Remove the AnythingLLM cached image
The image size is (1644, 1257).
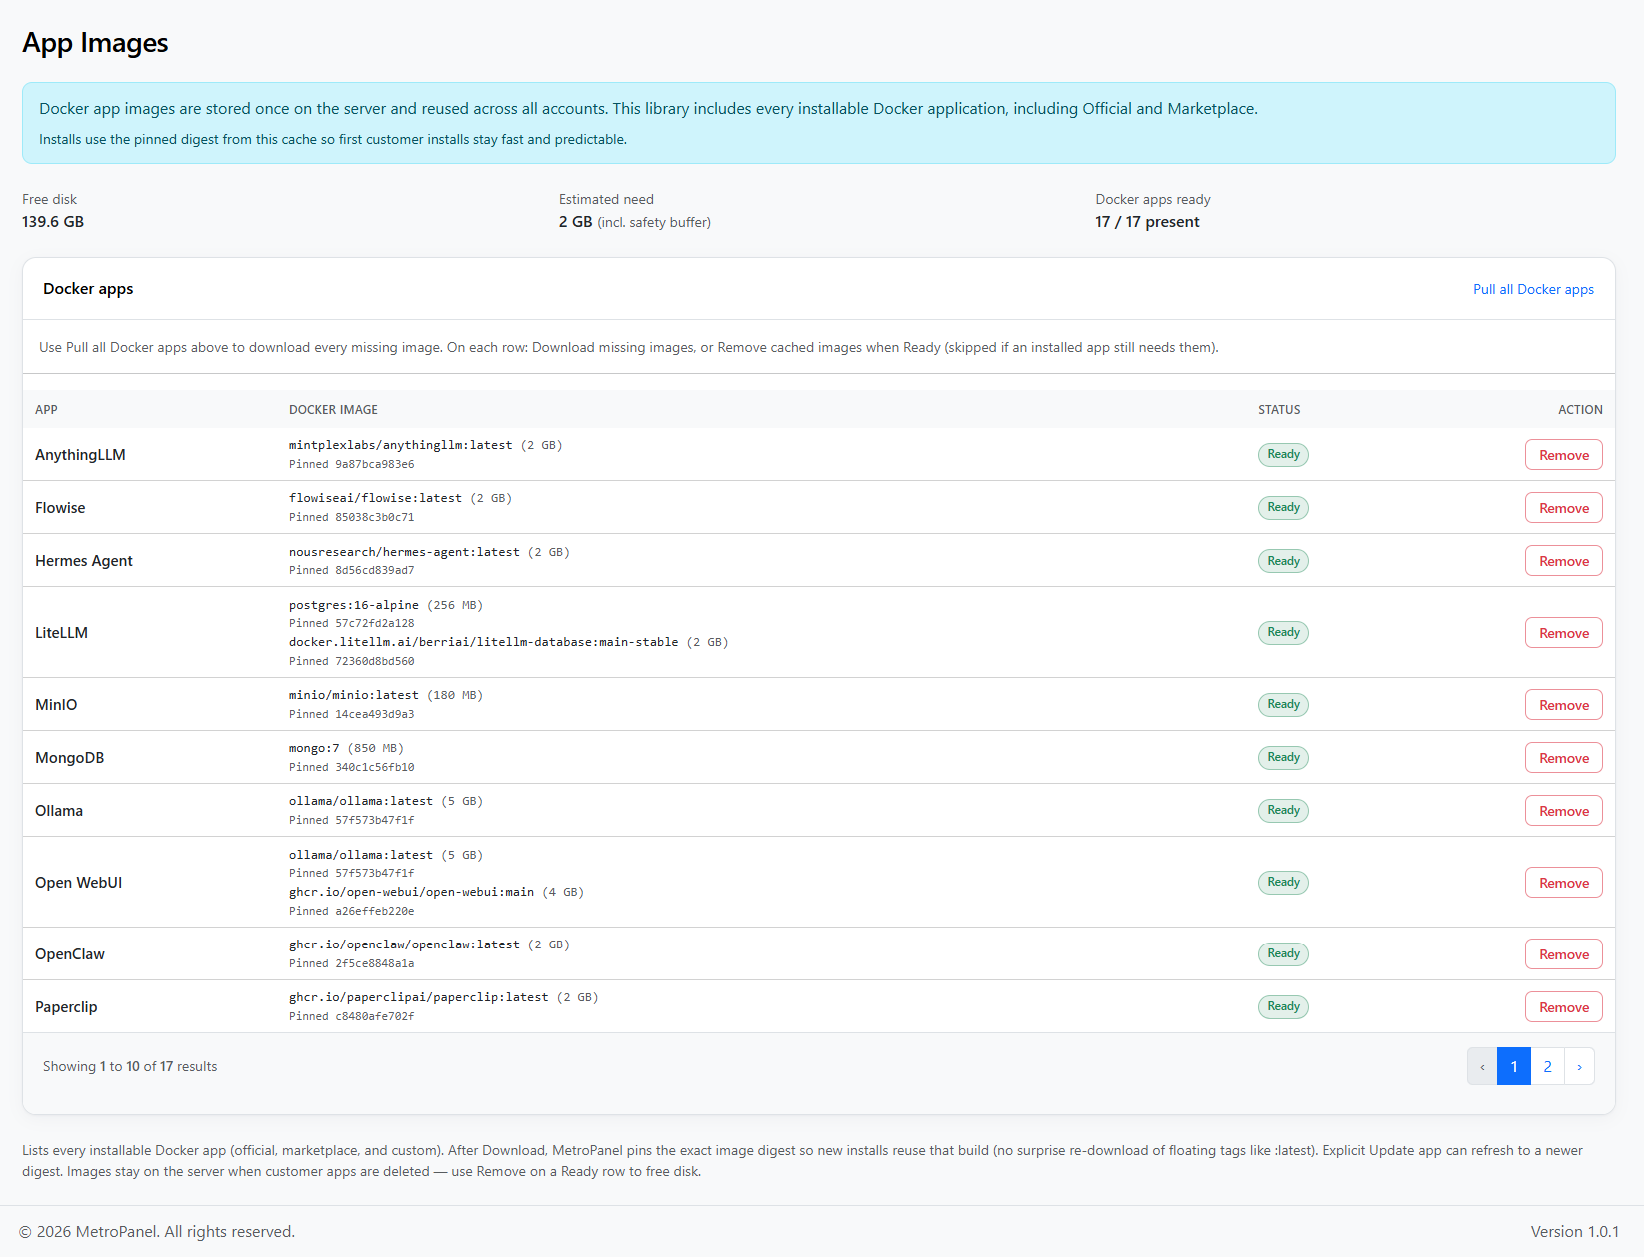tap(1564, 455)
